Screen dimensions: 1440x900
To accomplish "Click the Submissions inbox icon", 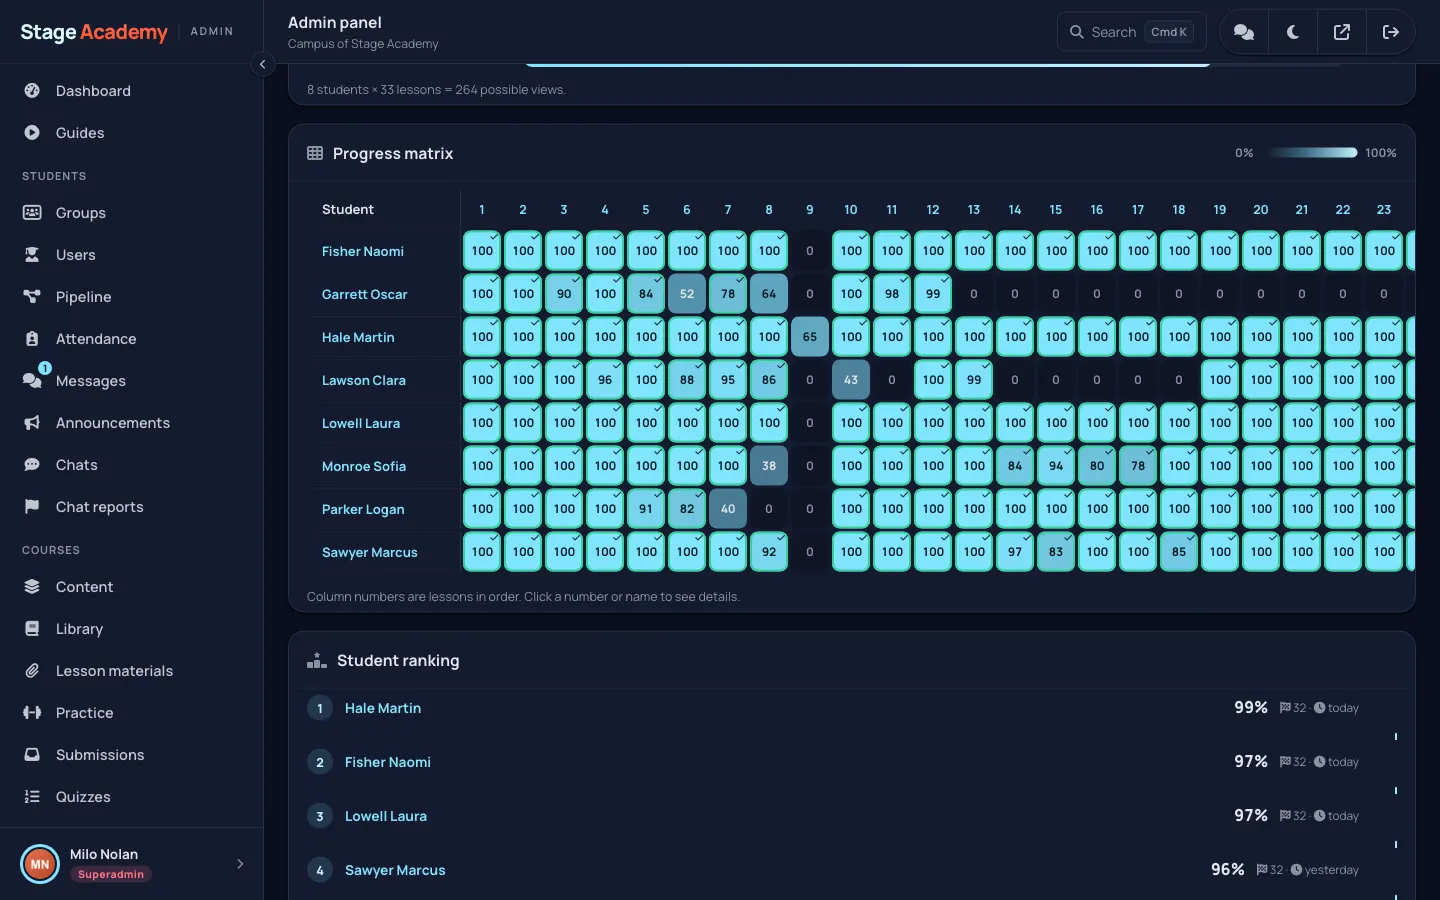I will point(32,755).
